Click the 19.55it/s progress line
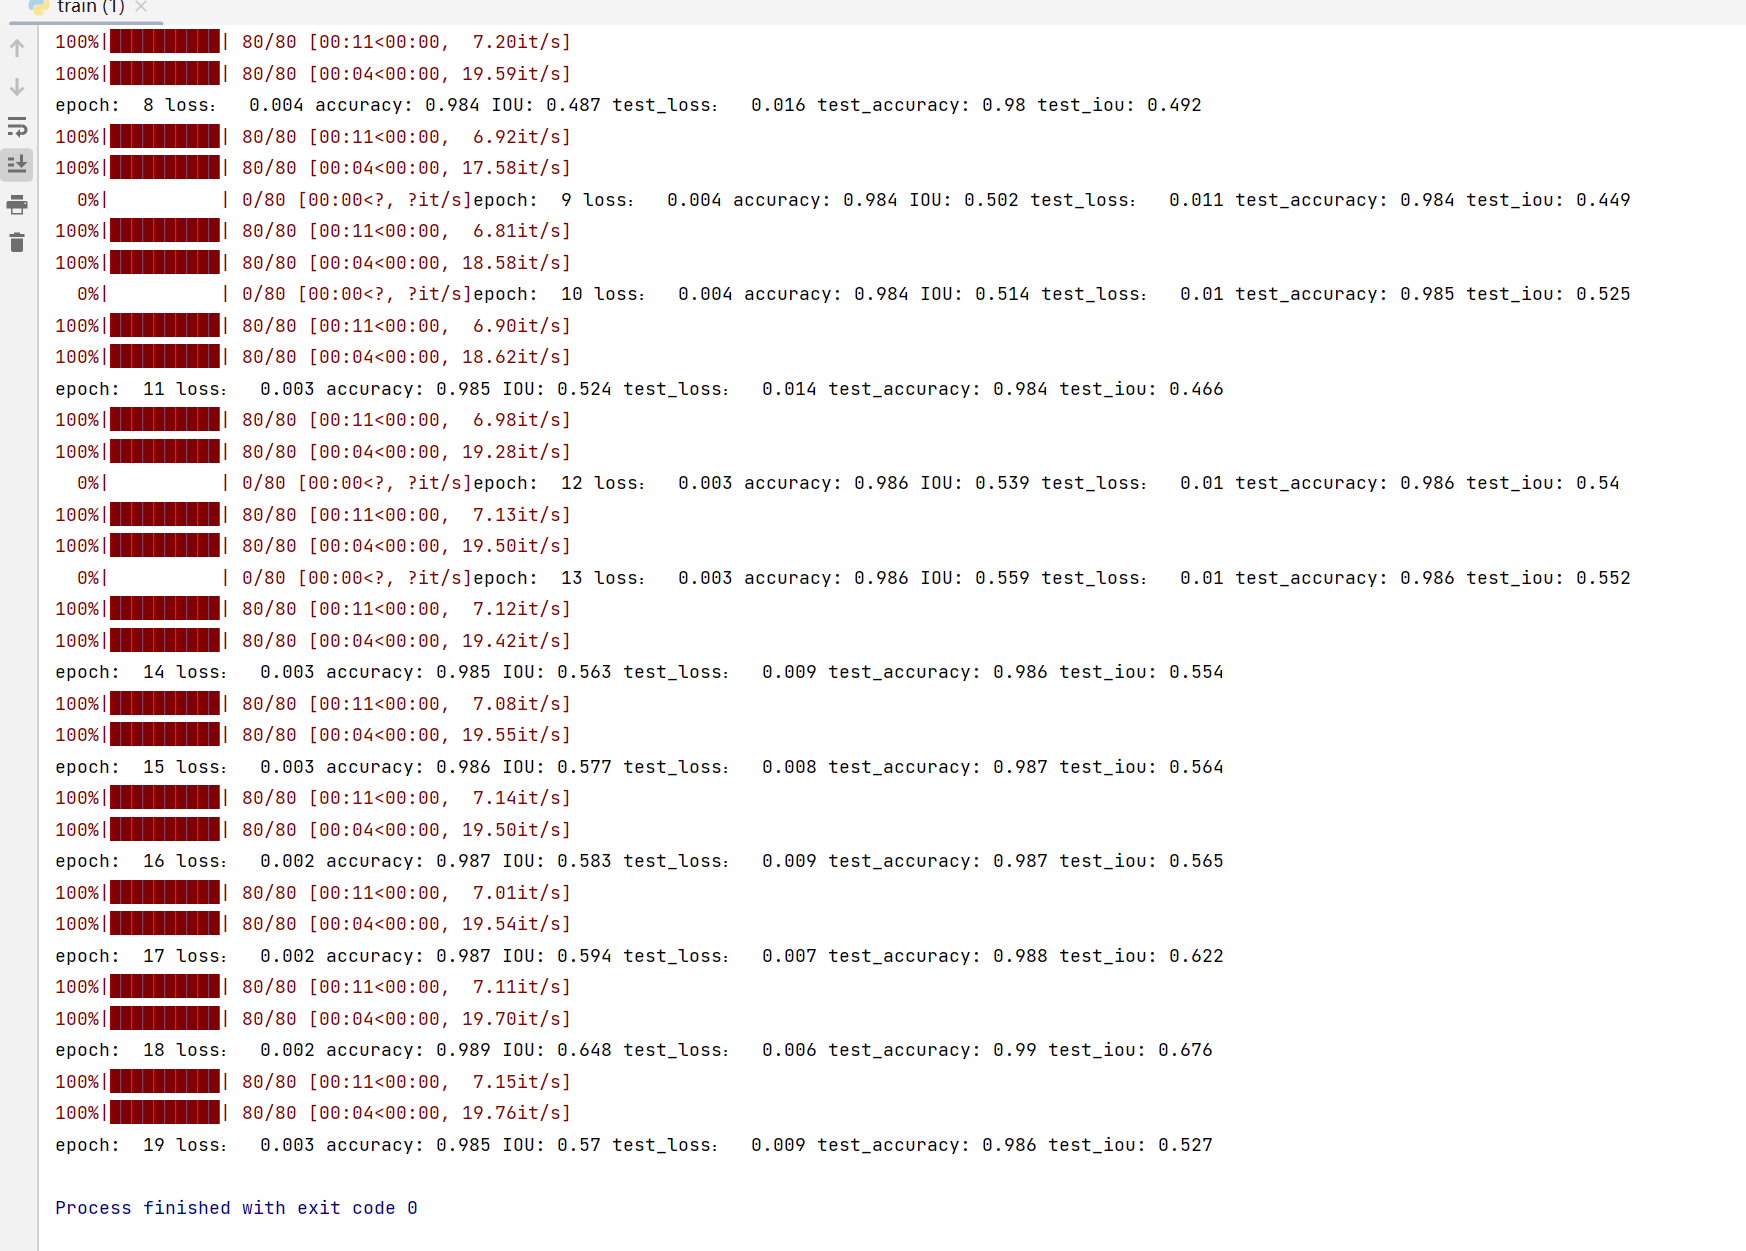The width and height of the screenshot is (1746, 1251). point(313,735)
